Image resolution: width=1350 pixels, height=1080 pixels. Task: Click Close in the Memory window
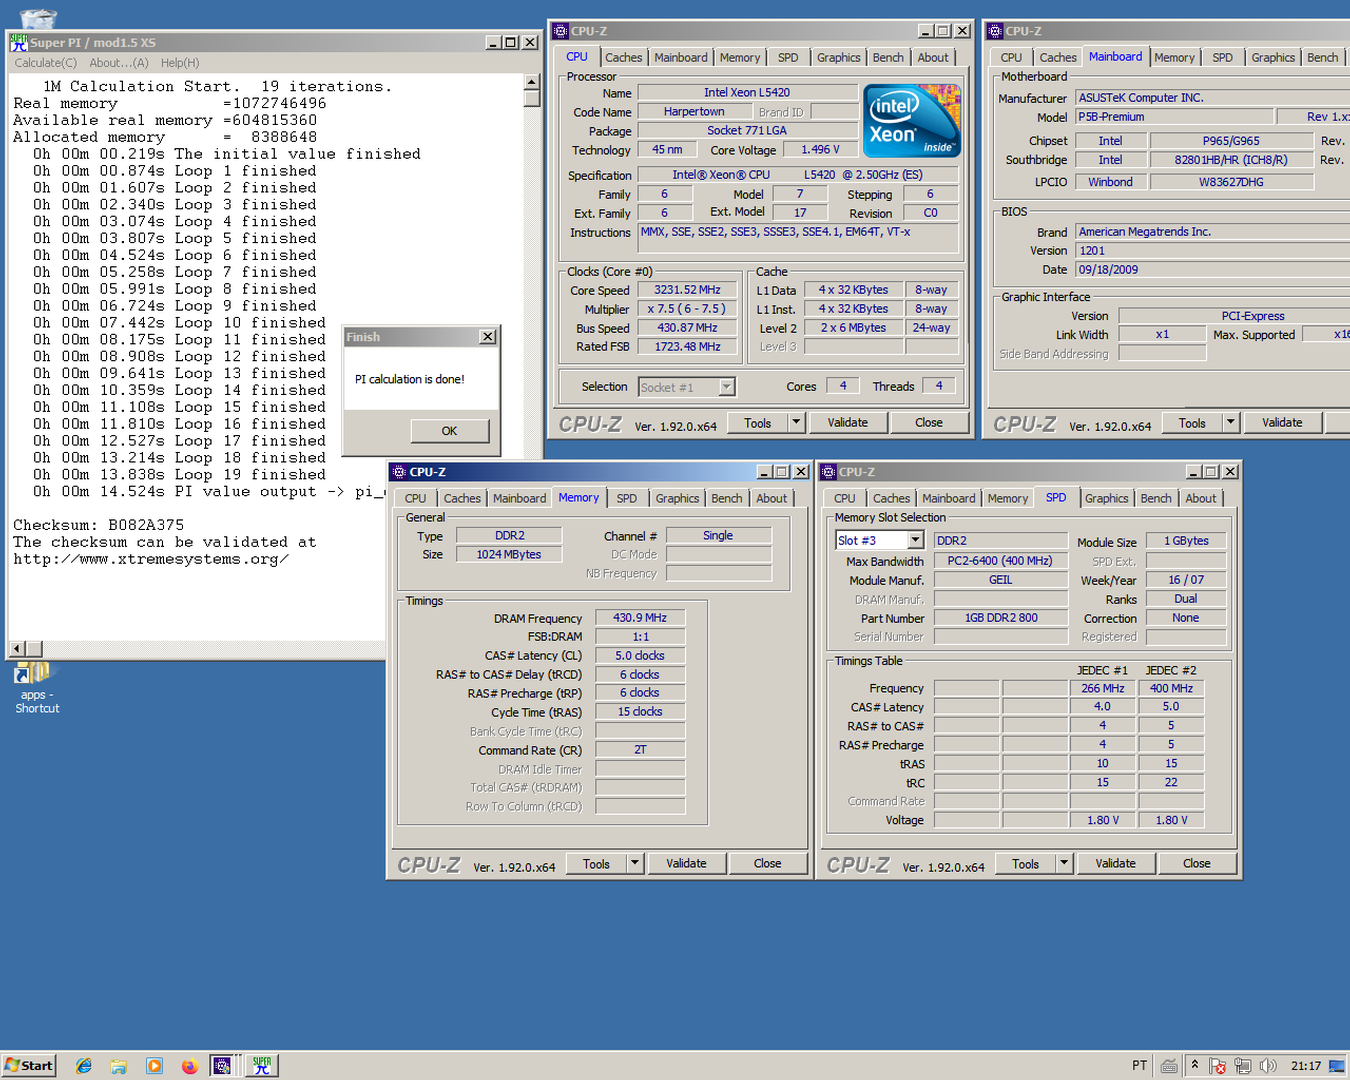click(x=767, y=864)
